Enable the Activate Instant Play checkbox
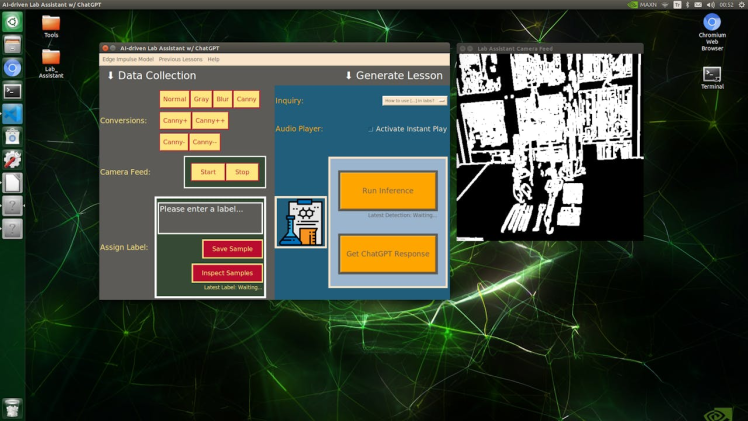Viewport: 748px width, 421px height. pyautogui.click(x=370, y=129)
